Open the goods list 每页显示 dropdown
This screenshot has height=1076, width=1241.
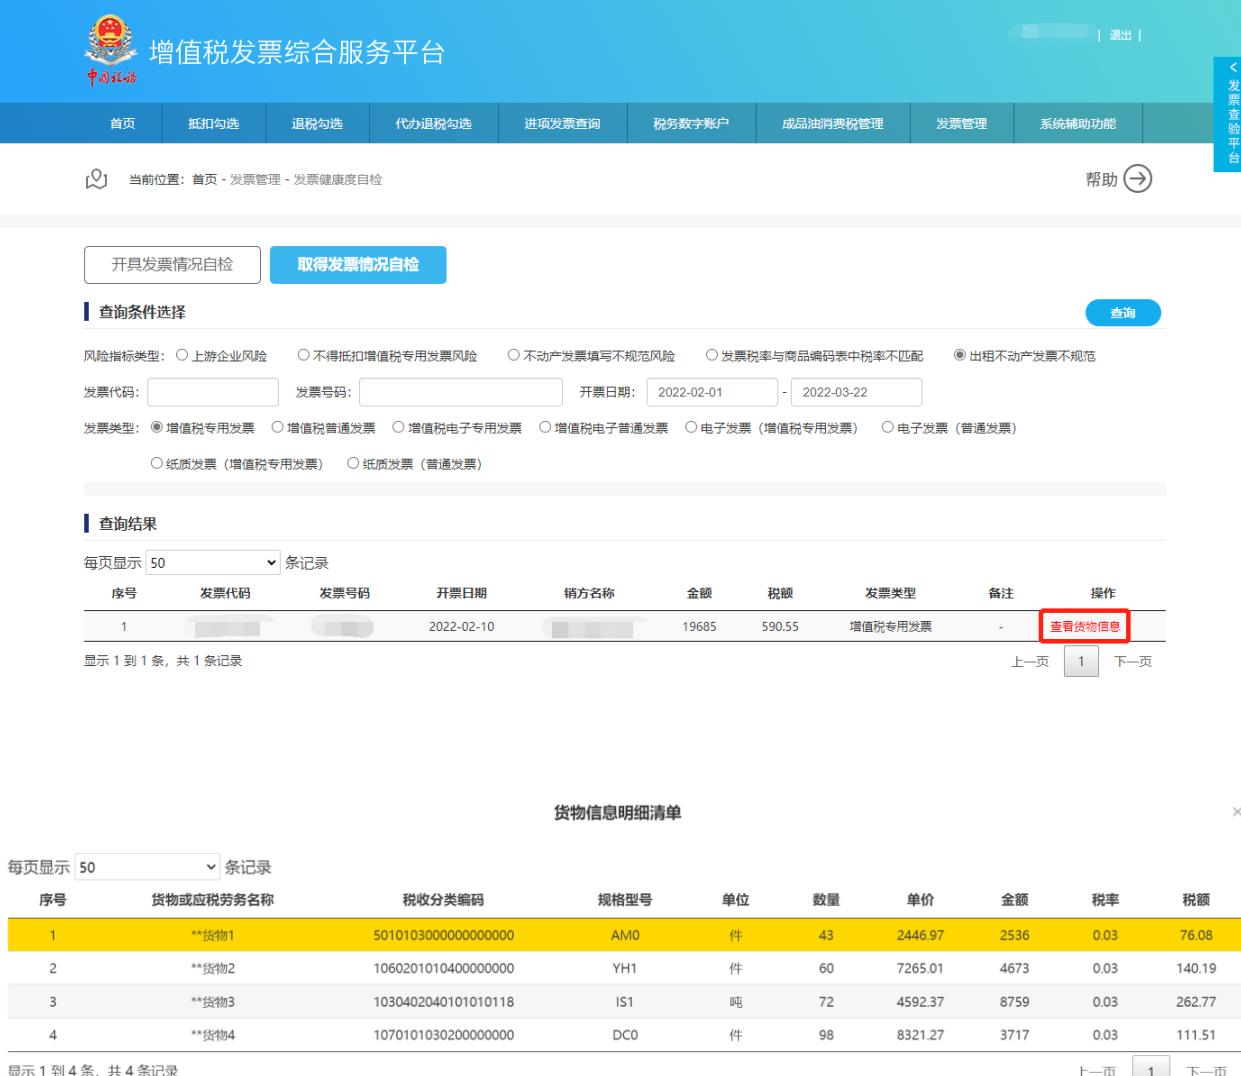coord(147,867)
